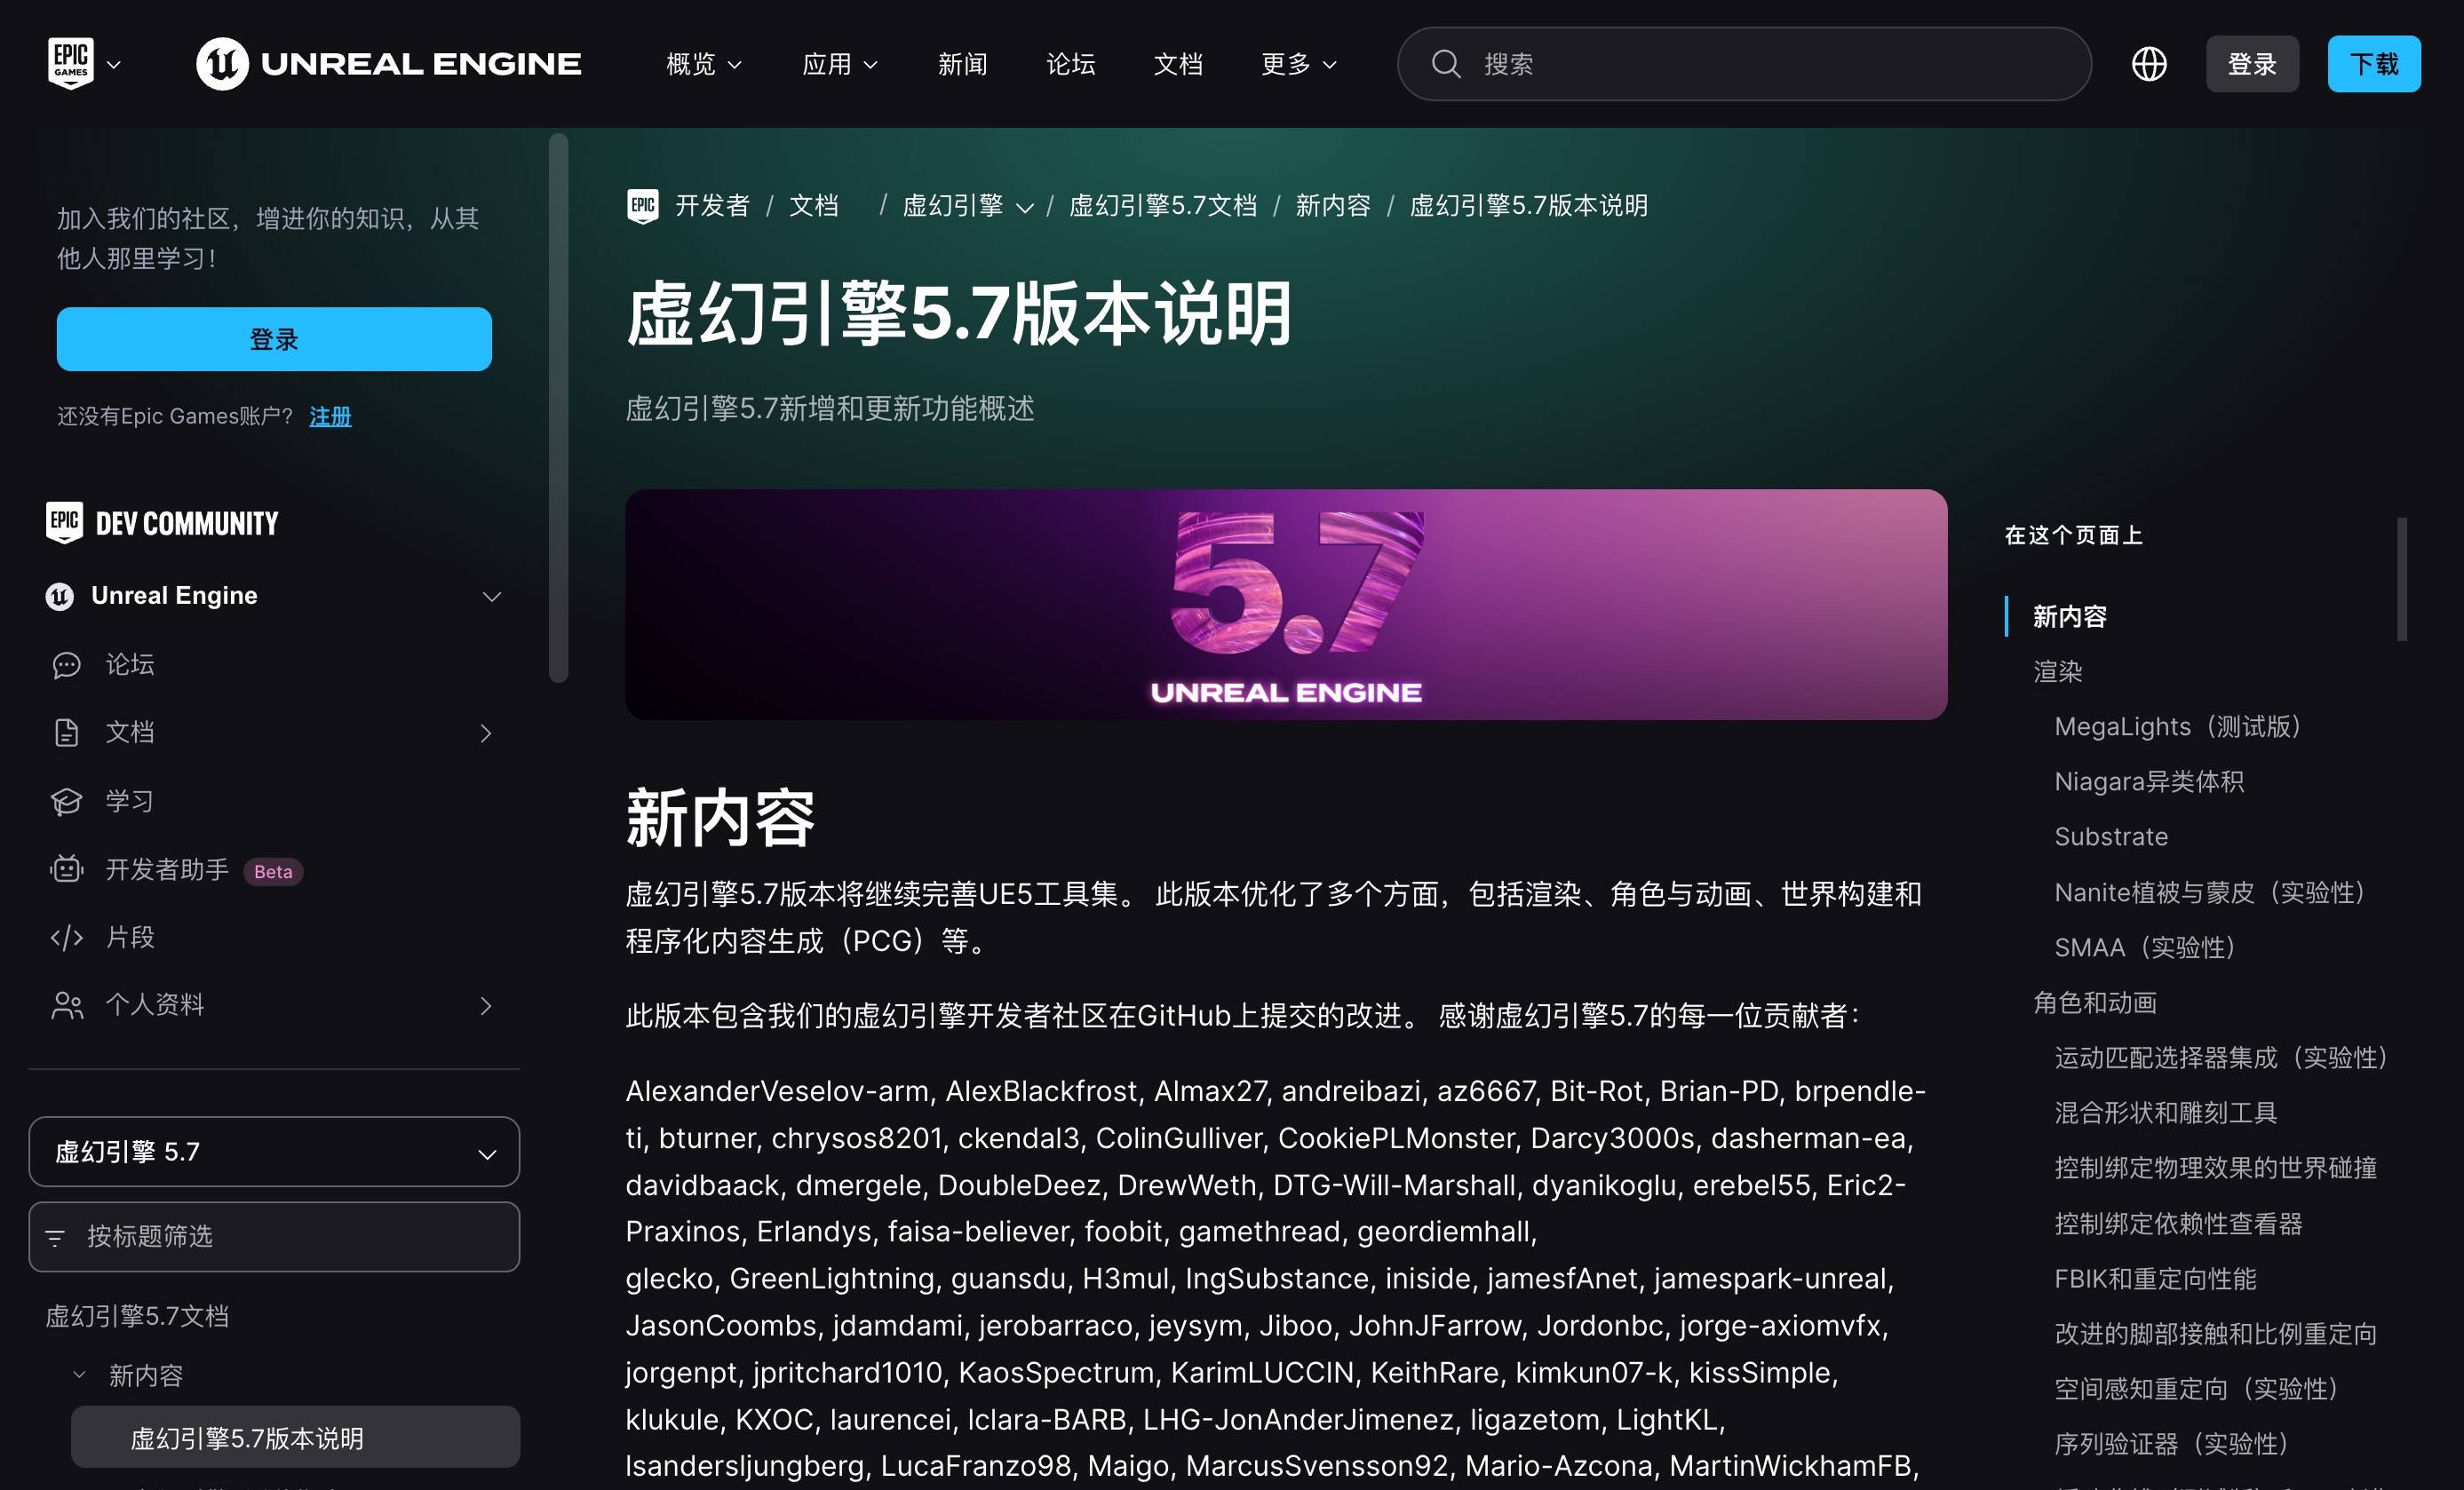
Task: Click the blue 下载 button
Action: coord(2373,64)
